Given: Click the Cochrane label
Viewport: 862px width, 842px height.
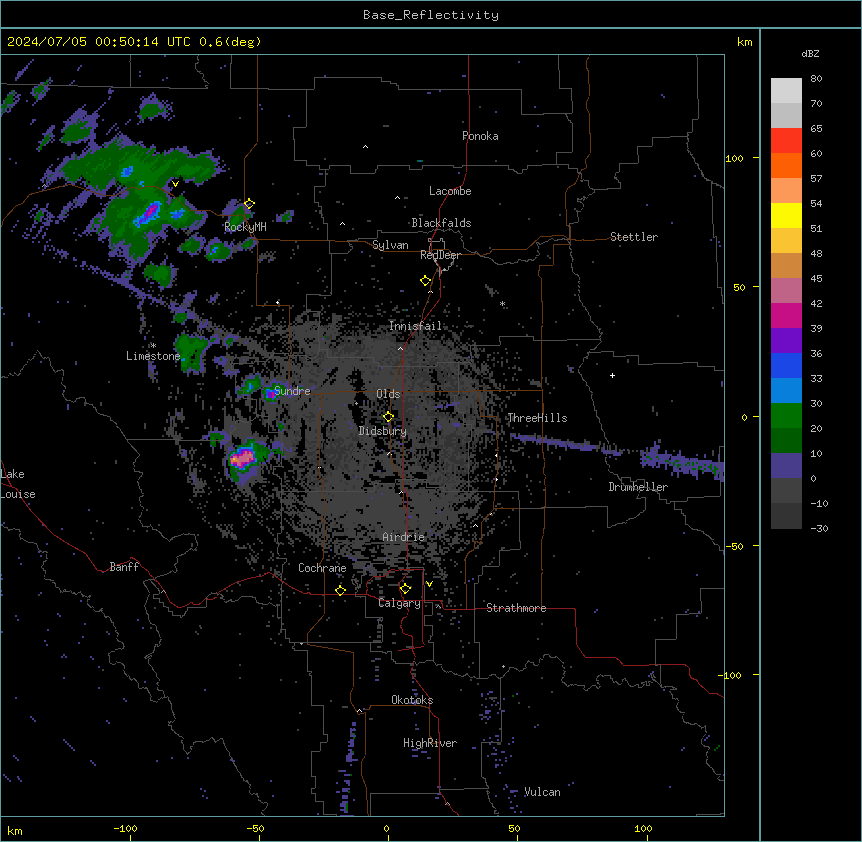Looking at the screenshot, I should [x=322, y=568].
